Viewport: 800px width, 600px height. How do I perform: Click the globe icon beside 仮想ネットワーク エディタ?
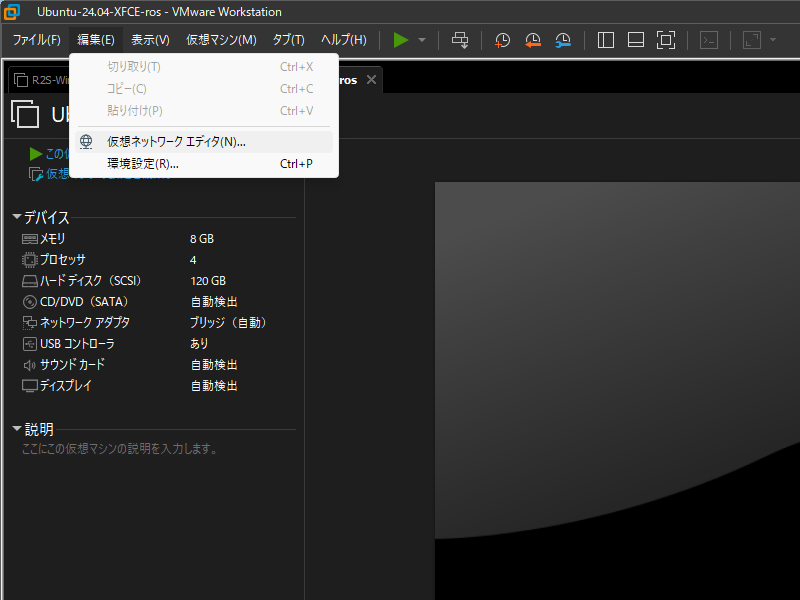pyautogui.click(x=86, y=142)
